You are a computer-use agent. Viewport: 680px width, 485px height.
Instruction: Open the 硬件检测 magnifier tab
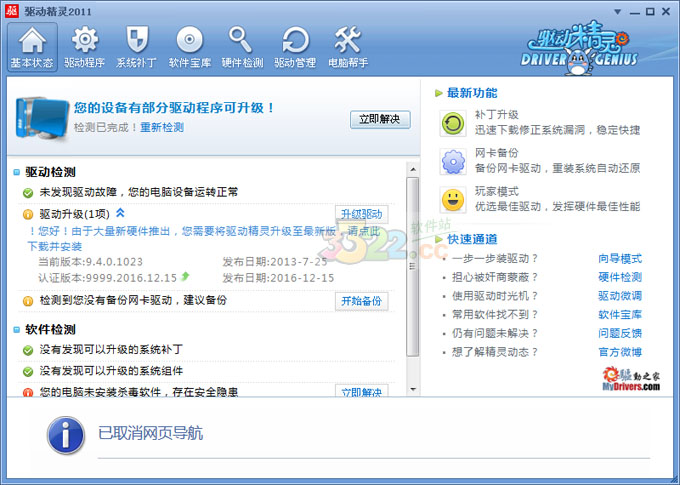pos(242,47)
